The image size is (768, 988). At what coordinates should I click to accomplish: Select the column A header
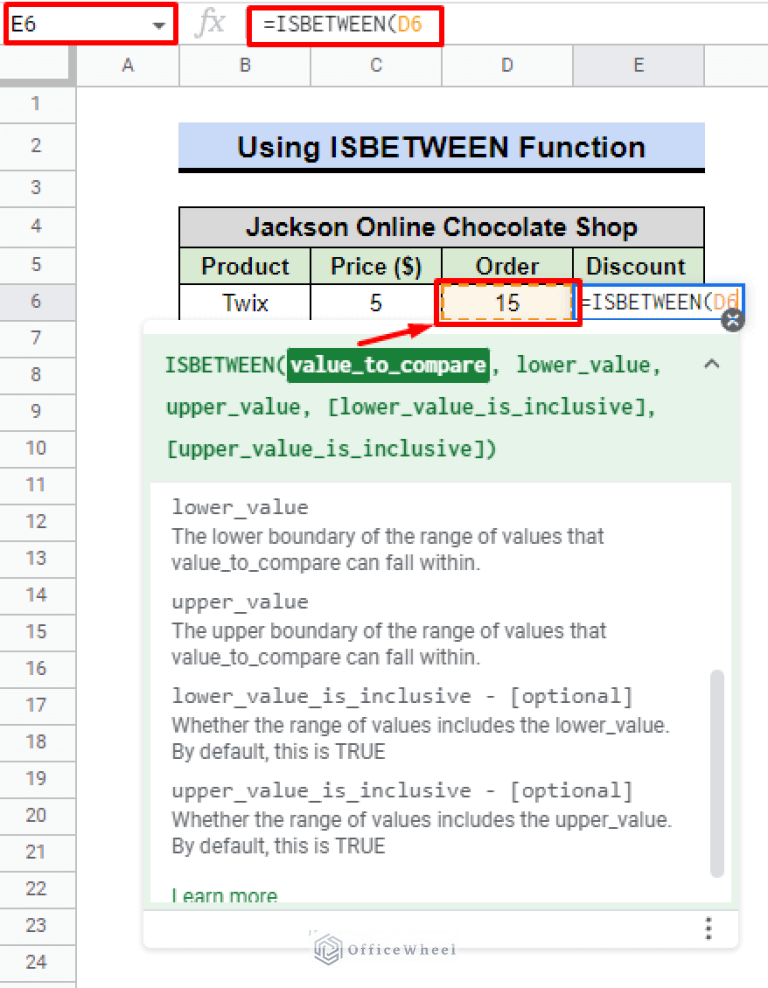[x=127, y=65]
